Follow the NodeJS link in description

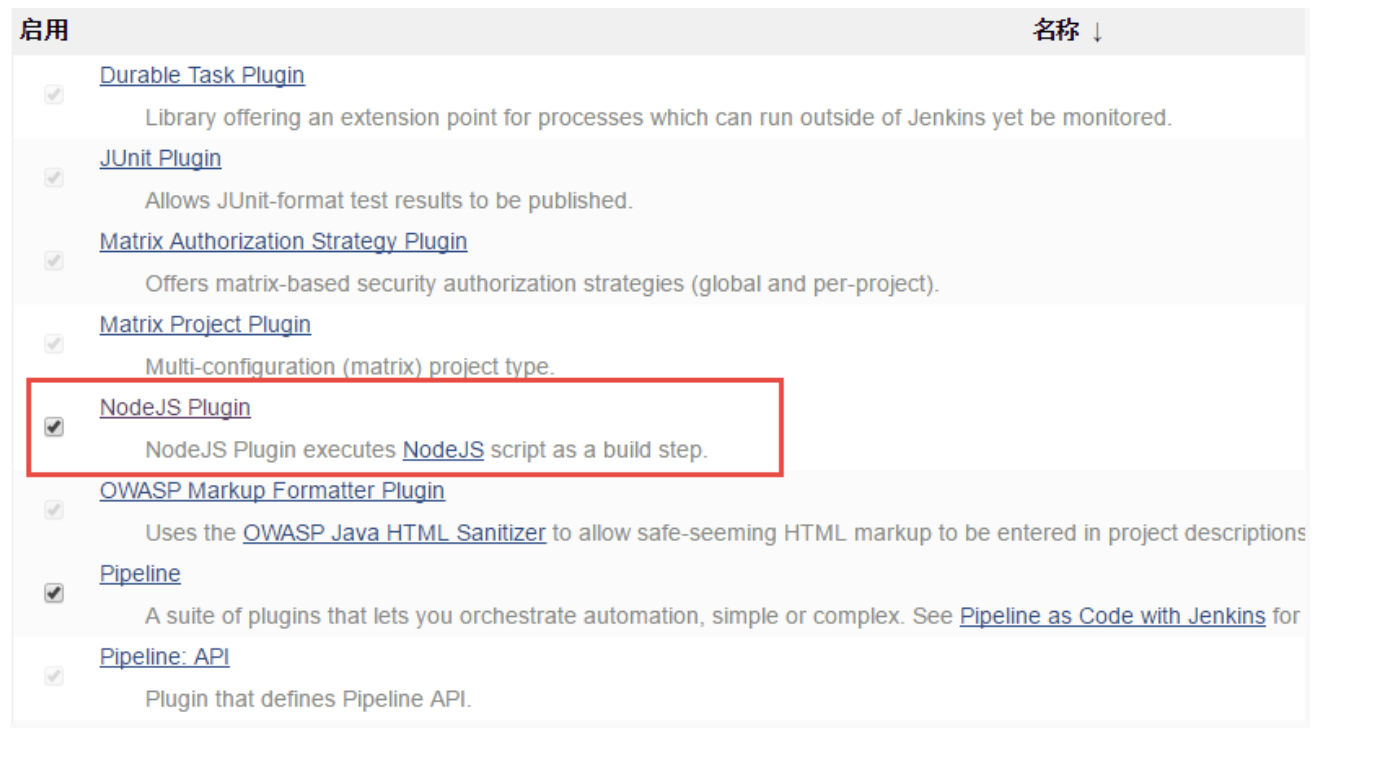pos(443,450)
